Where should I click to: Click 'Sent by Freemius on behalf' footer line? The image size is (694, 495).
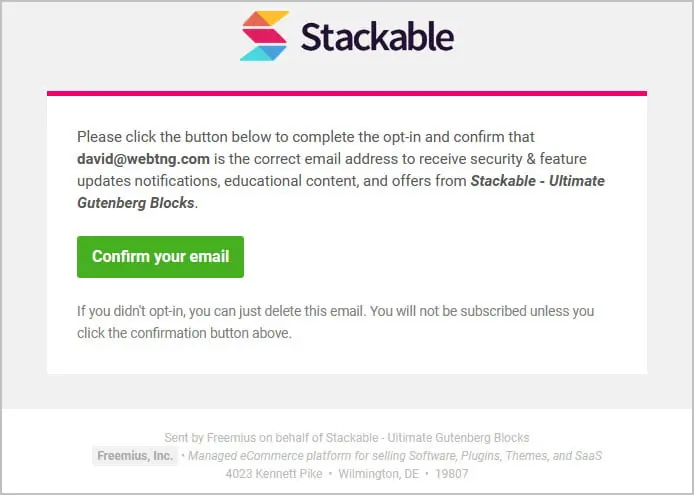(347, 438)
